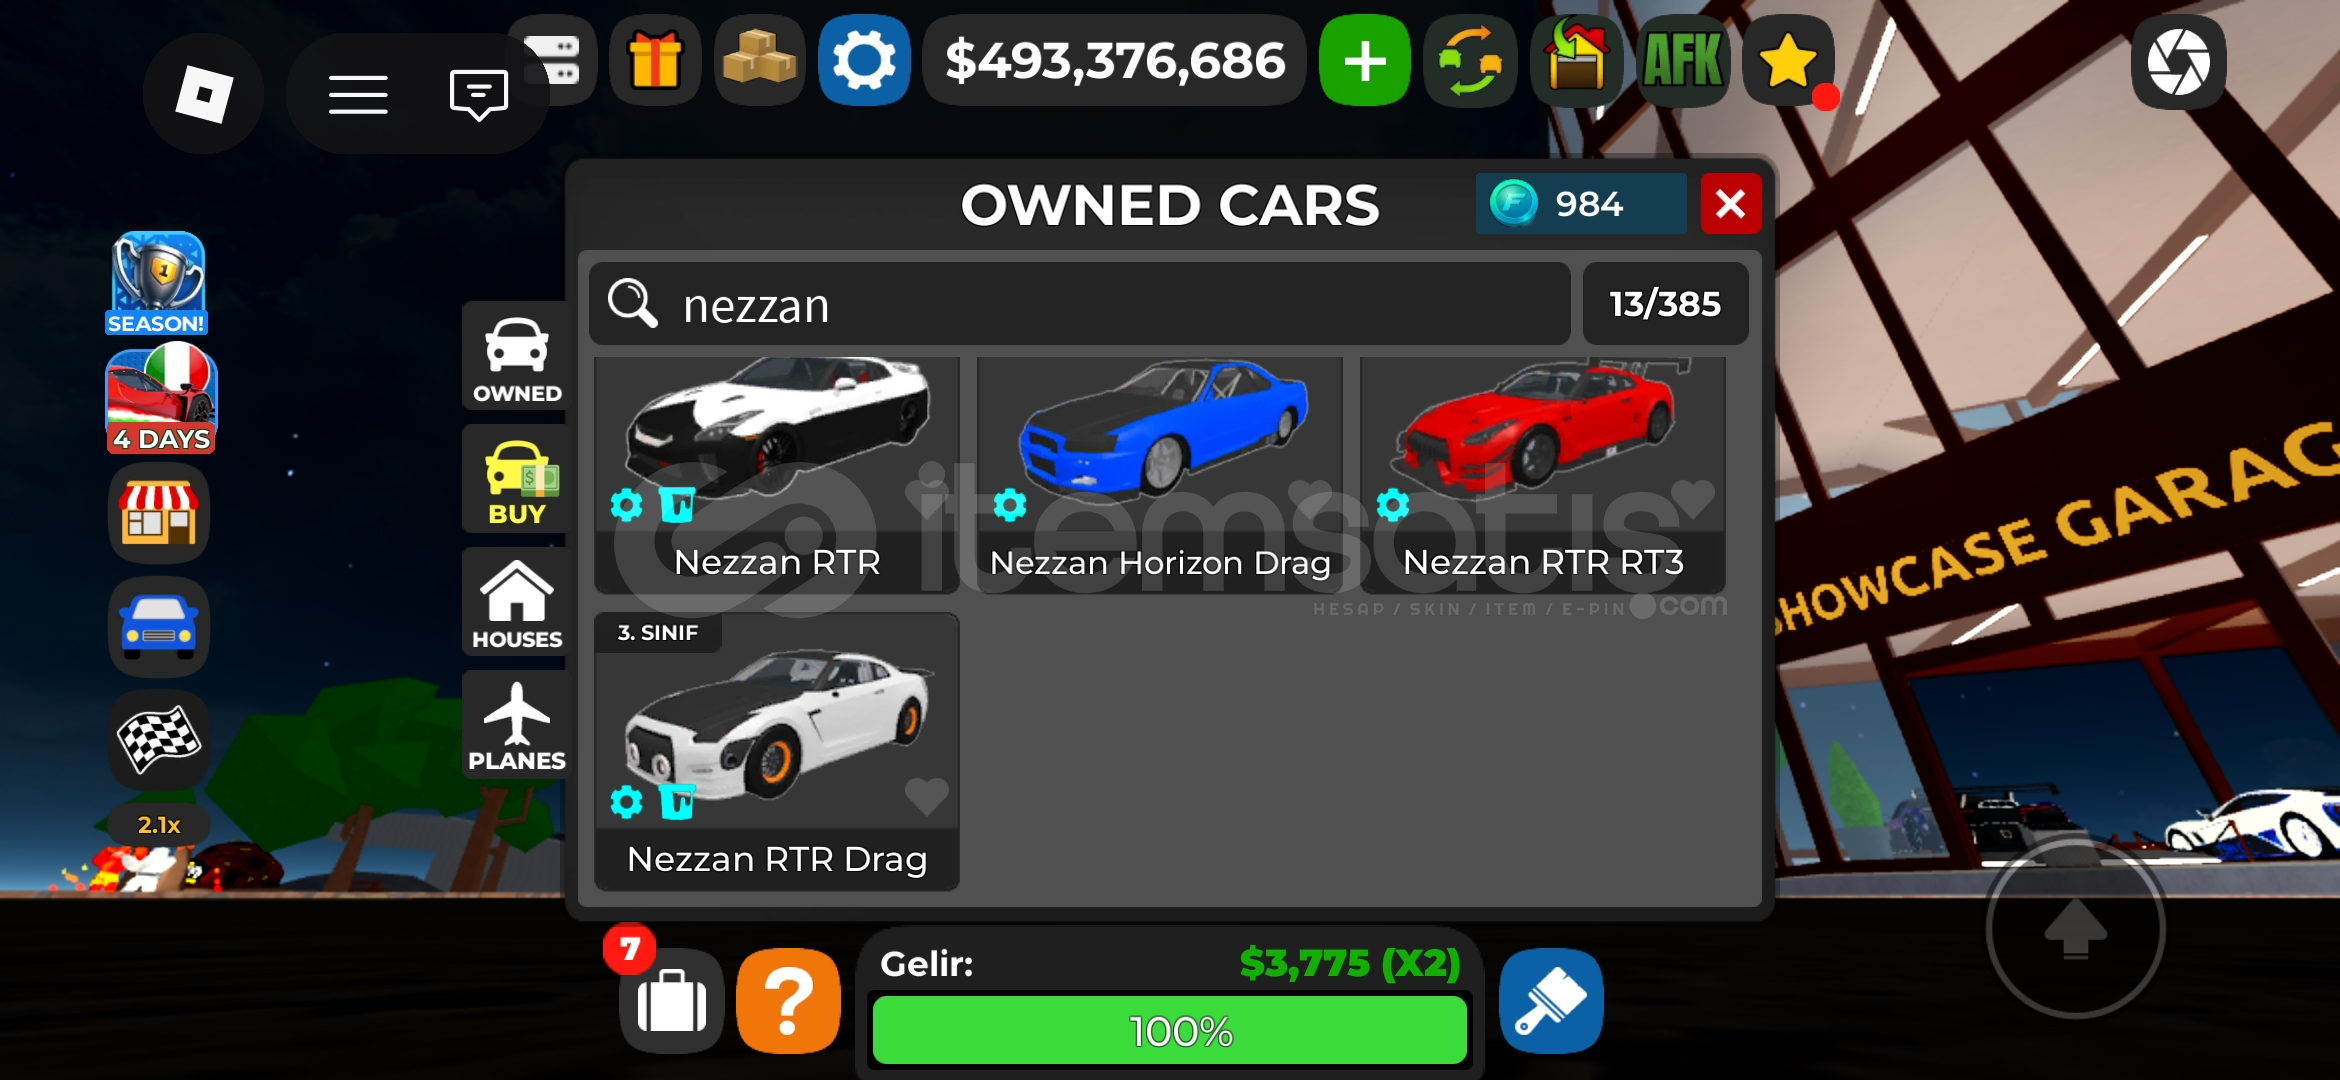The width and height of the screenshot is (2340, 1080).
Task: Open the briefcase inventory with 7 badge
Action: pyautogui.click(x=671, y=1000)
